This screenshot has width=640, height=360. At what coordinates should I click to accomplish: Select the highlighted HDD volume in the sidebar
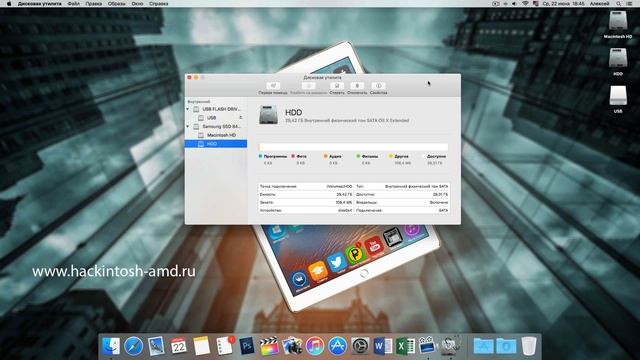tap(216, 144)
